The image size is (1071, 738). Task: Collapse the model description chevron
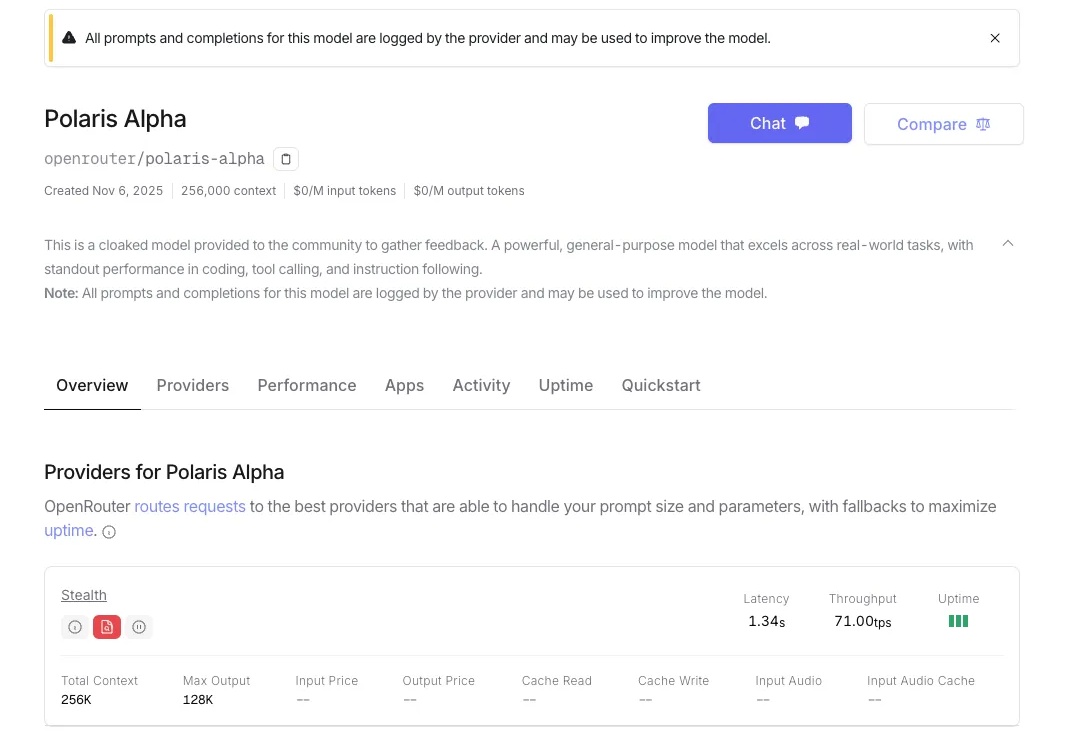1008,243
